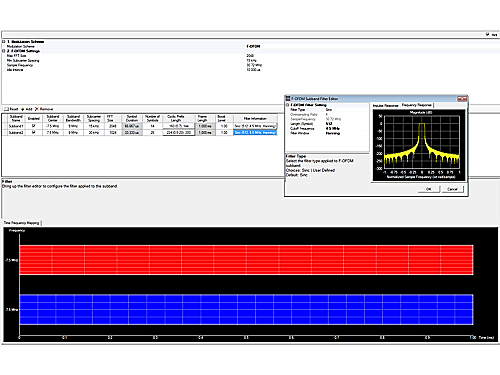
Task: Open Subband1 Filter Information cell
Action: click(x=255, y=126)
